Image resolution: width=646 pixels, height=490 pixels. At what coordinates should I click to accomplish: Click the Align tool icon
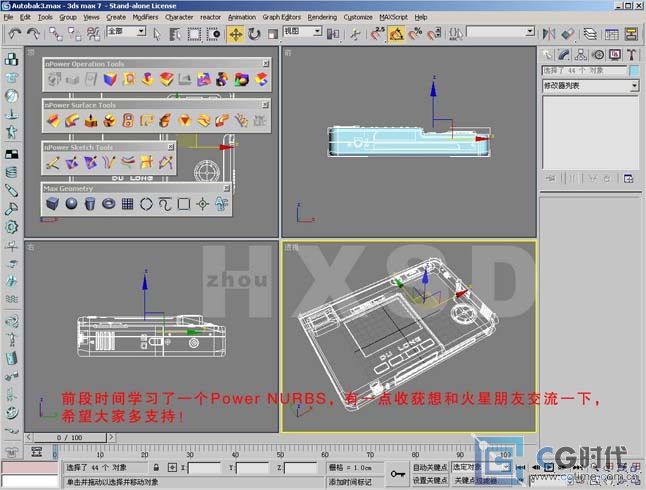[x=568, y=34]
